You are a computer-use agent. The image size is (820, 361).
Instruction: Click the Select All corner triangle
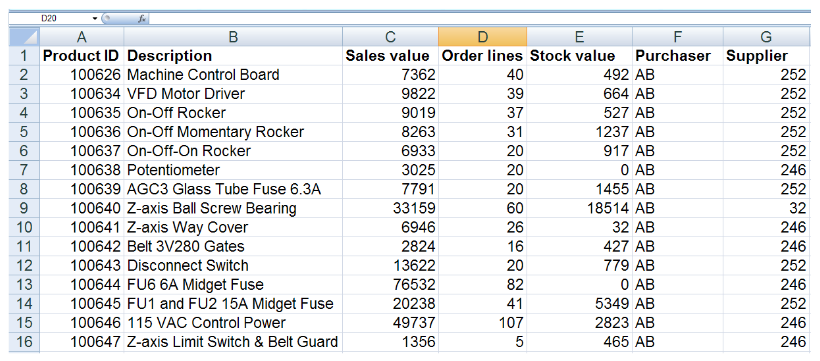click(x=24, y=37)
